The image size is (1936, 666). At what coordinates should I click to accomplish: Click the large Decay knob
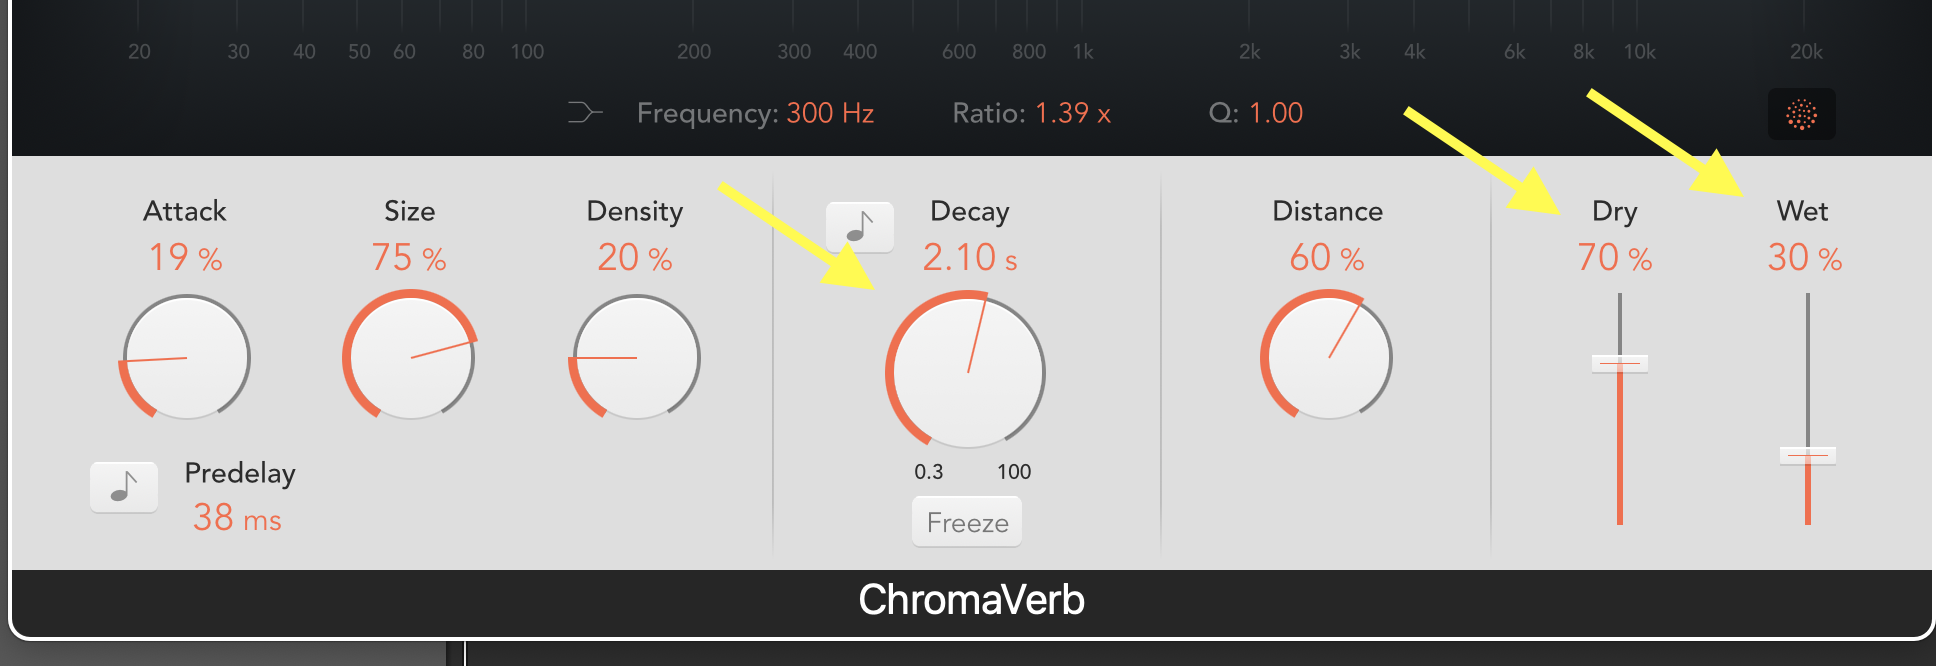(967, 372)
